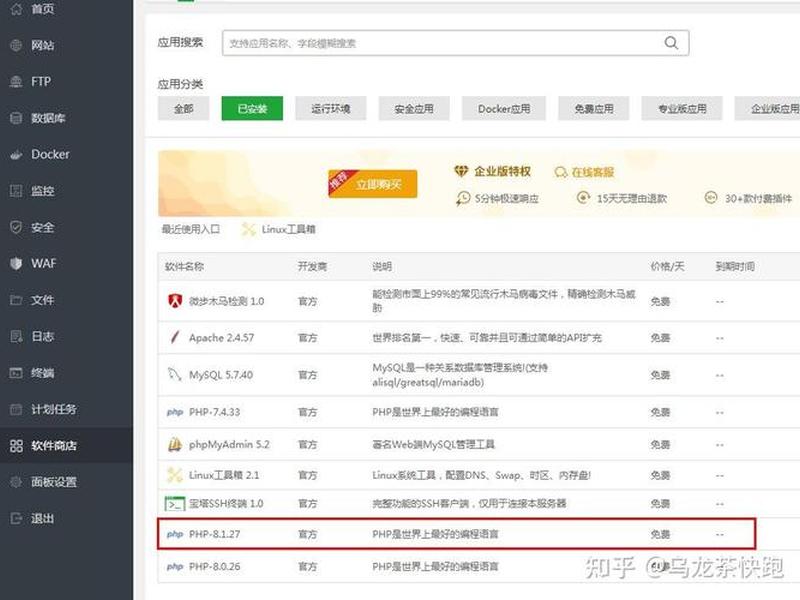
Task: Click the 立即购买 buy now button
Action: point(373,184)
